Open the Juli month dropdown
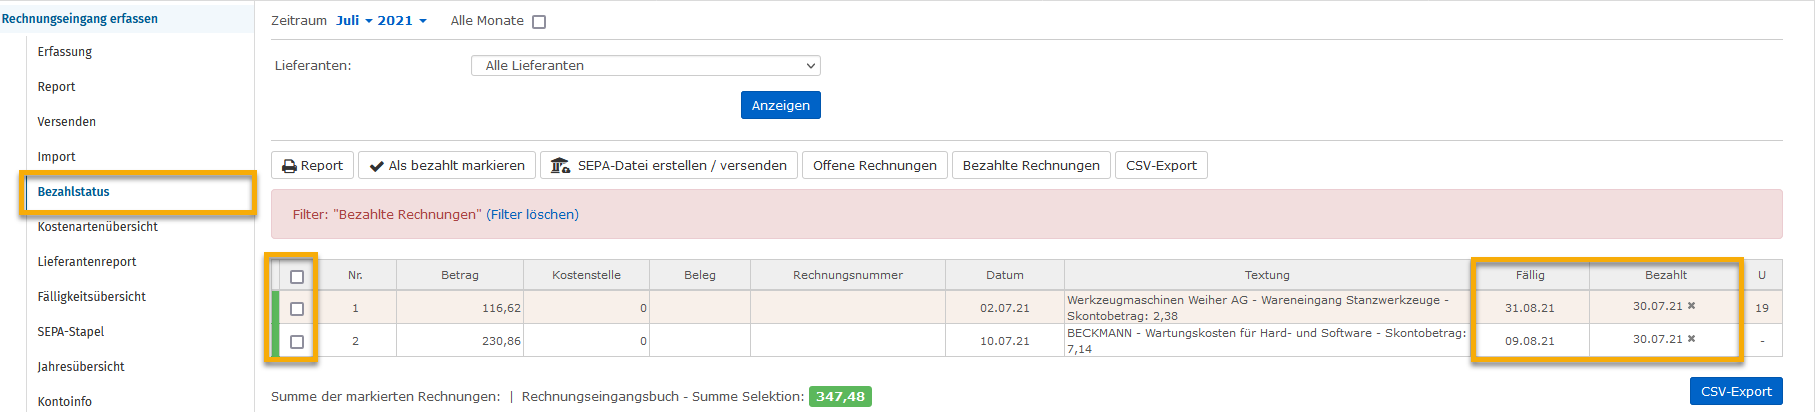The height and width of the screenshot is (412, 1815). click(x=354, y=20)
